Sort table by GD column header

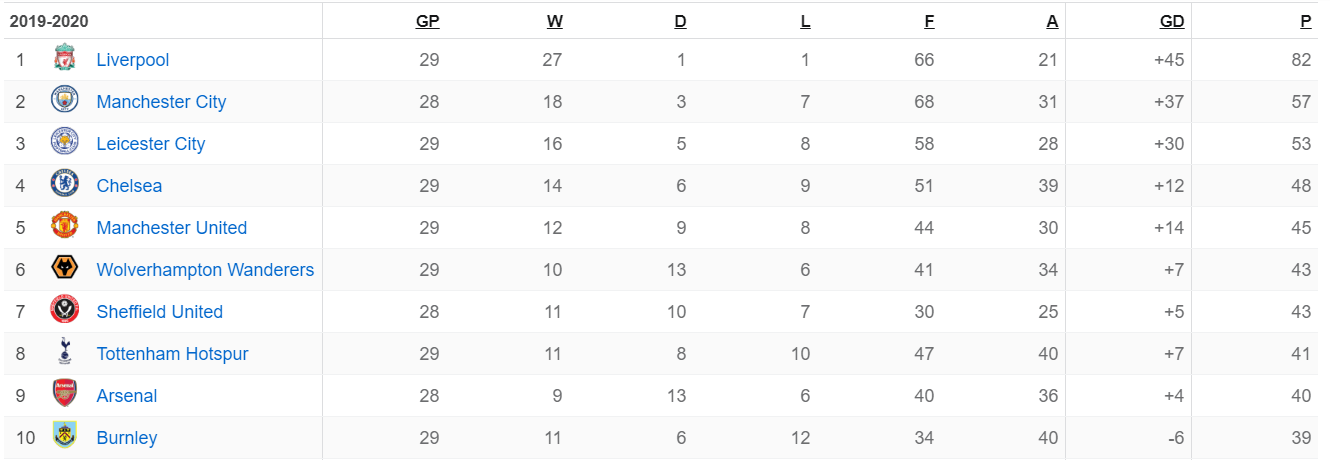pos(1172,21)
